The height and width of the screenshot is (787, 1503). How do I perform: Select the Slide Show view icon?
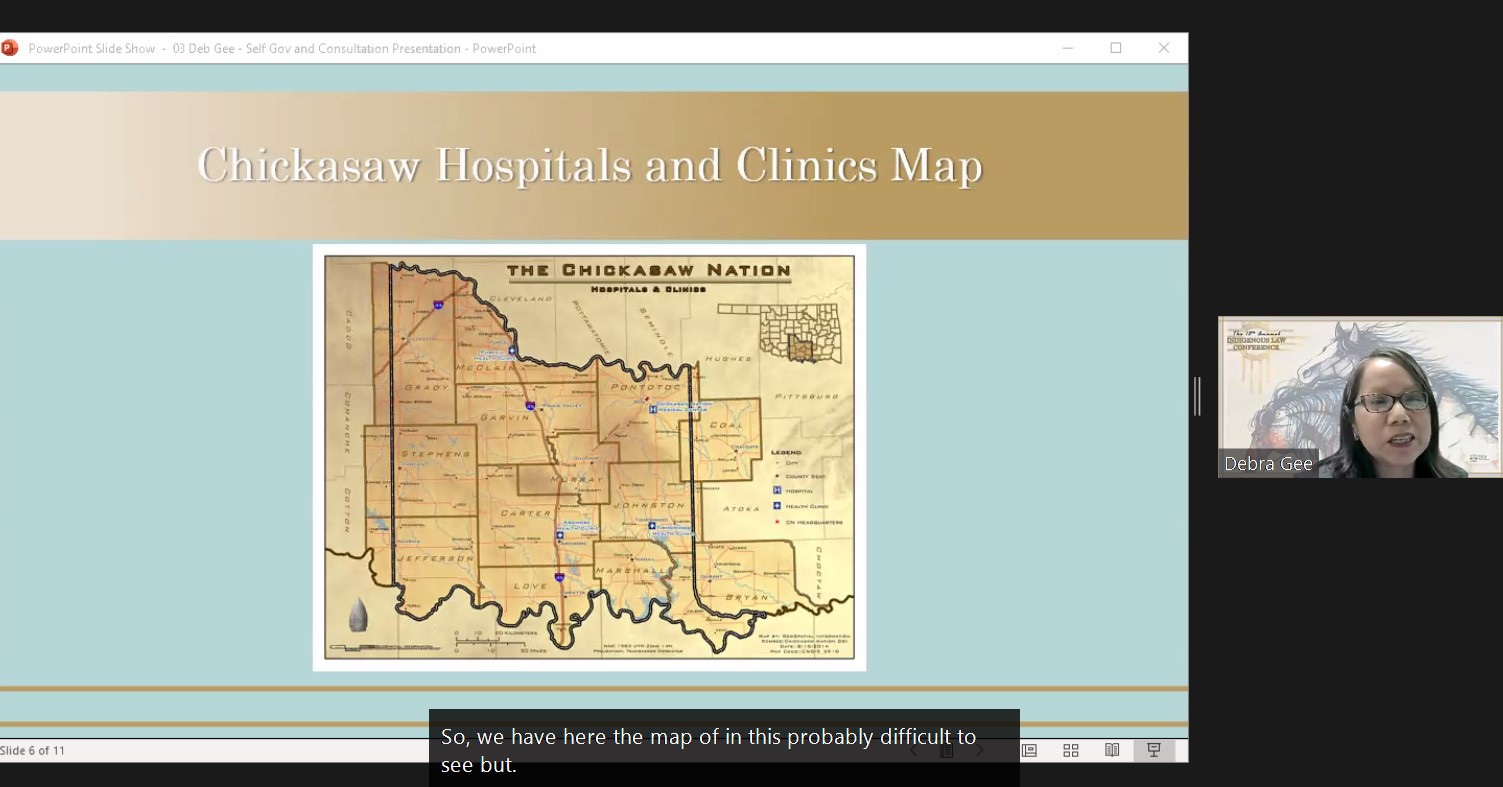coord(1153,750)
